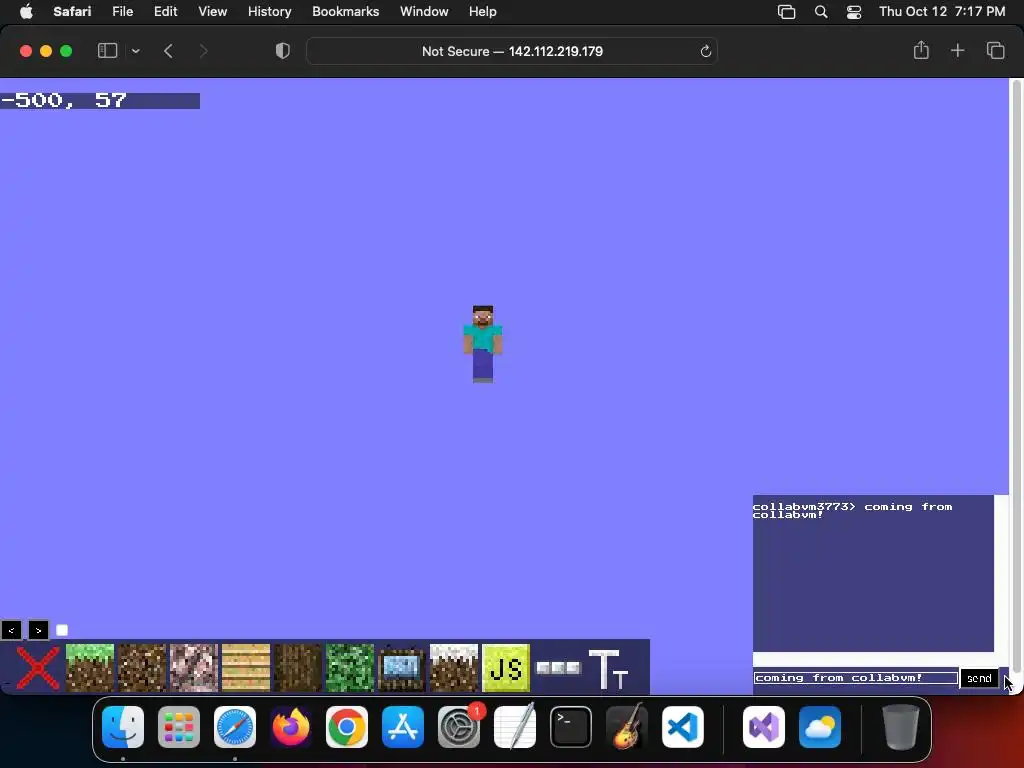Open the Window menu
1024x768 pixels.
[x=424, y=12]
